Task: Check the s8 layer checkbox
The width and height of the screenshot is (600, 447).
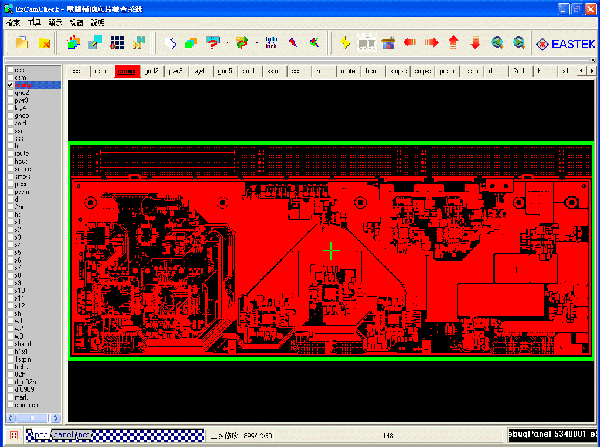Action: click(10, 275)
